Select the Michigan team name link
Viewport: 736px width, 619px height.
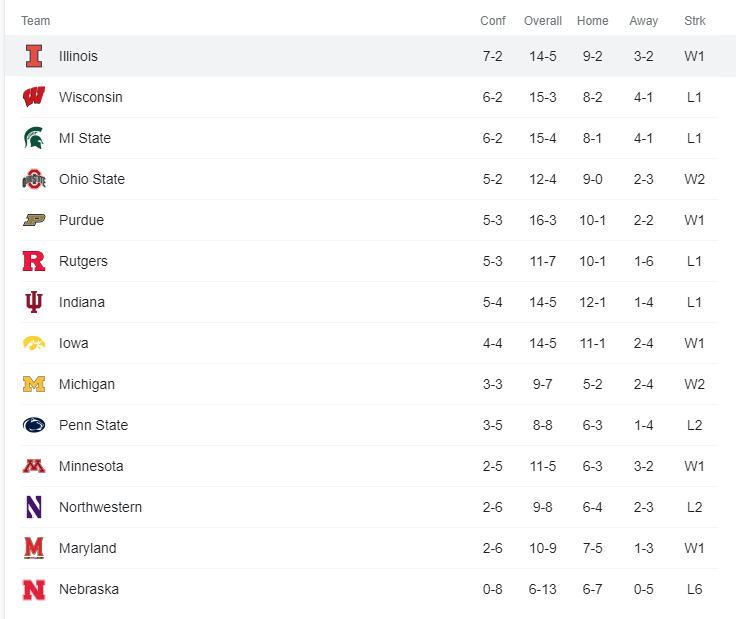tap(87, 384)
